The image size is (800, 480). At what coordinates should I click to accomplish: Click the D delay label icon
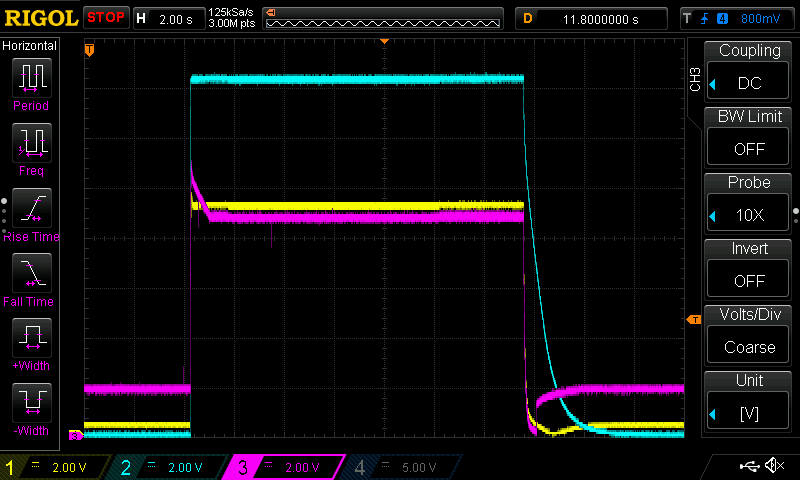point(528,19)
